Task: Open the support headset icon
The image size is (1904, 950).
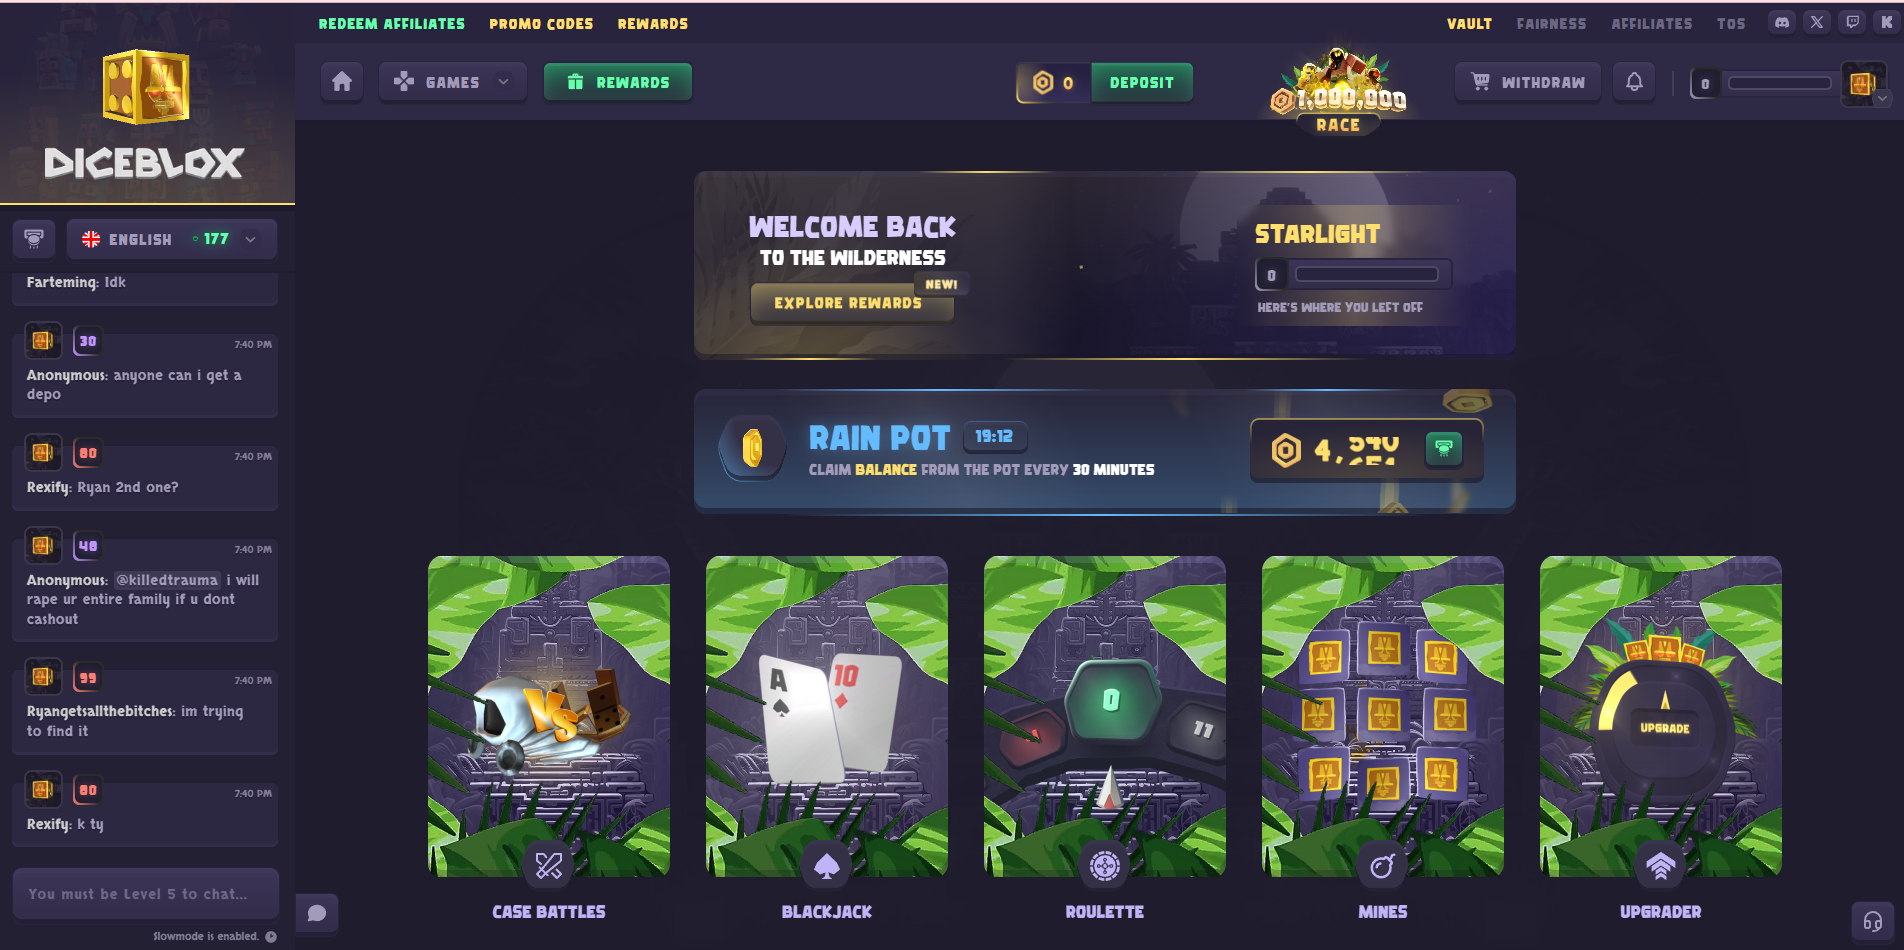Action: coord(1872,921)
